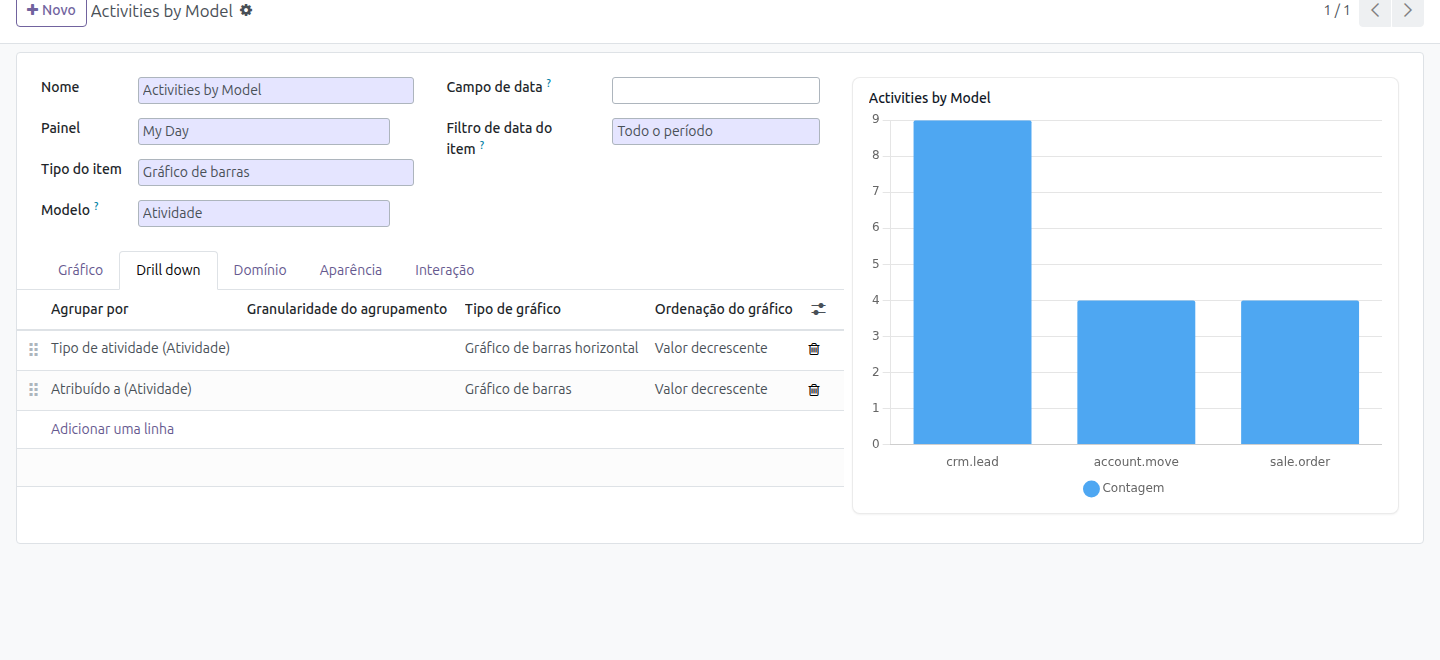
Task: Click Adicionar uma linha link
Action: (112, 429)
